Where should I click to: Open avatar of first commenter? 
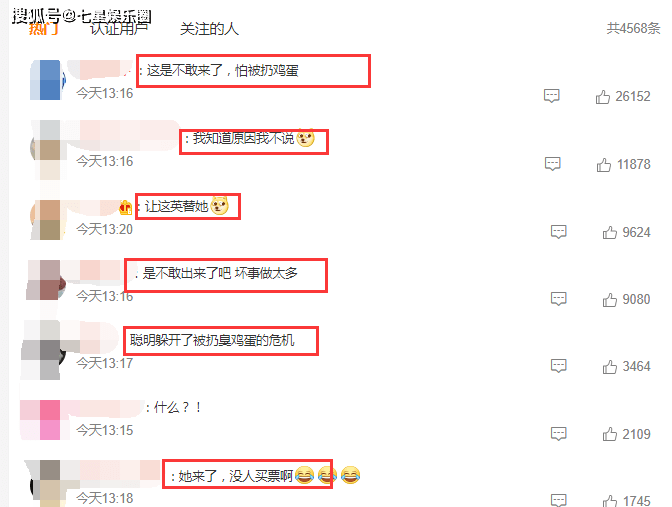point(47,80)
